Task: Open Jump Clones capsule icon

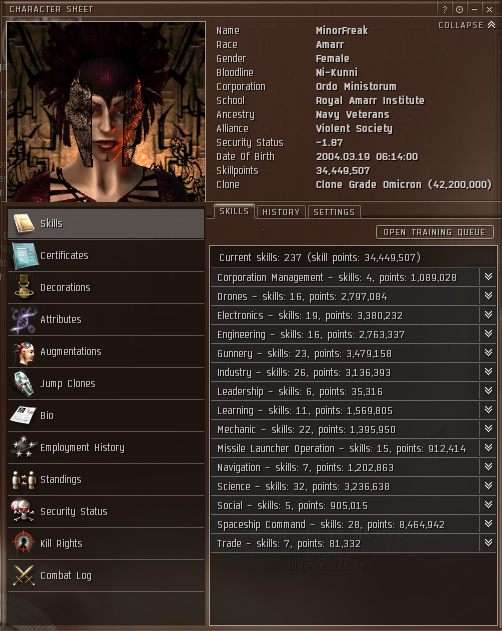Action: [x=24, y=383]
